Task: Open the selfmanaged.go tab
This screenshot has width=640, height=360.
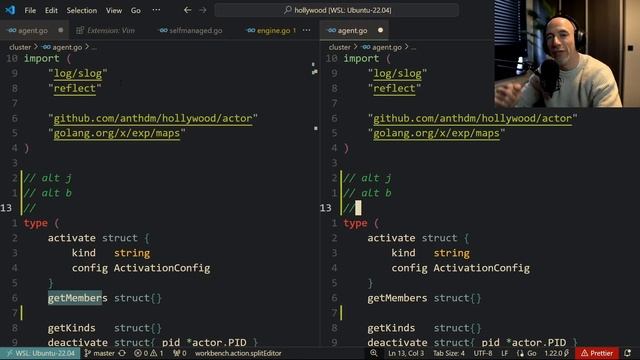Action: (191, 31)
